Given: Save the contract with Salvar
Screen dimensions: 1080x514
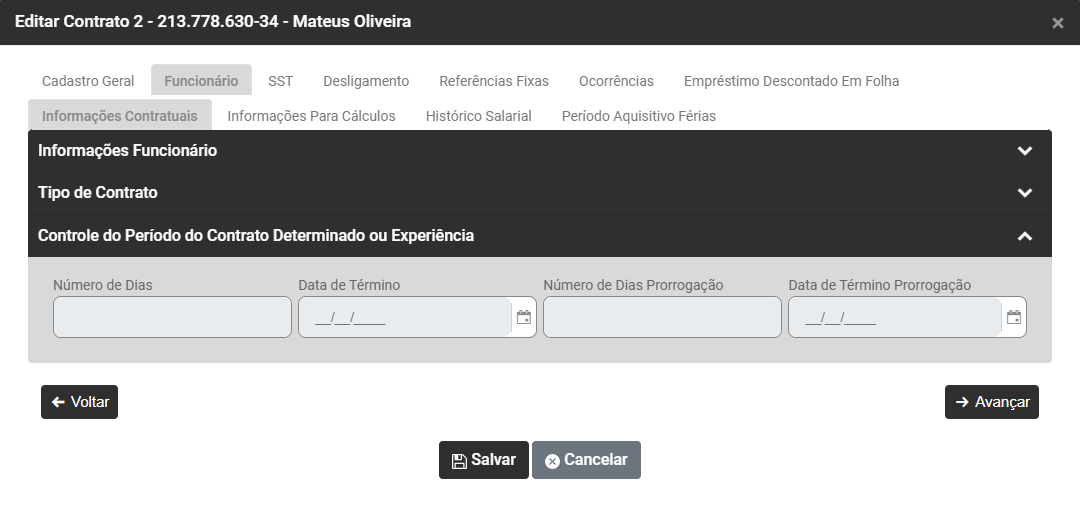Looking at the screenshot, I should point(484,460).
